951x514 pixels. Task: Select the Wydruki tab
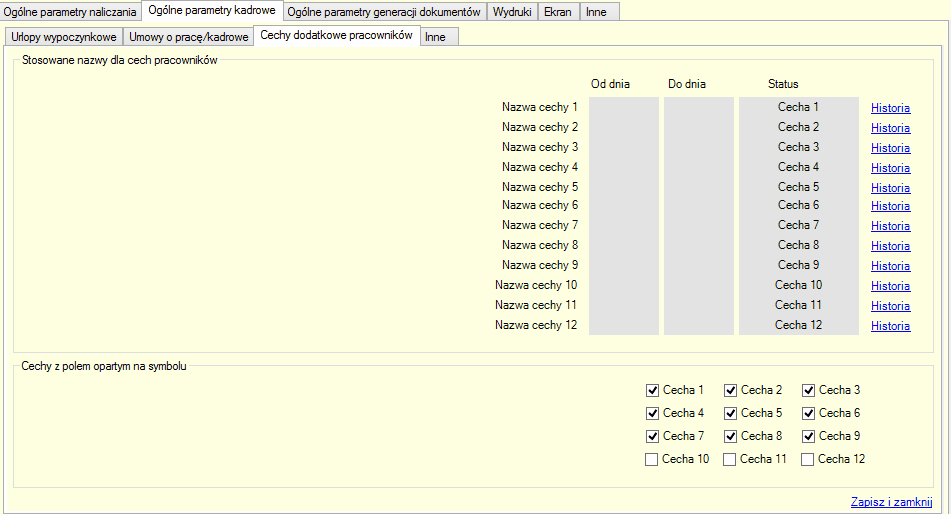tap(512, 12)
